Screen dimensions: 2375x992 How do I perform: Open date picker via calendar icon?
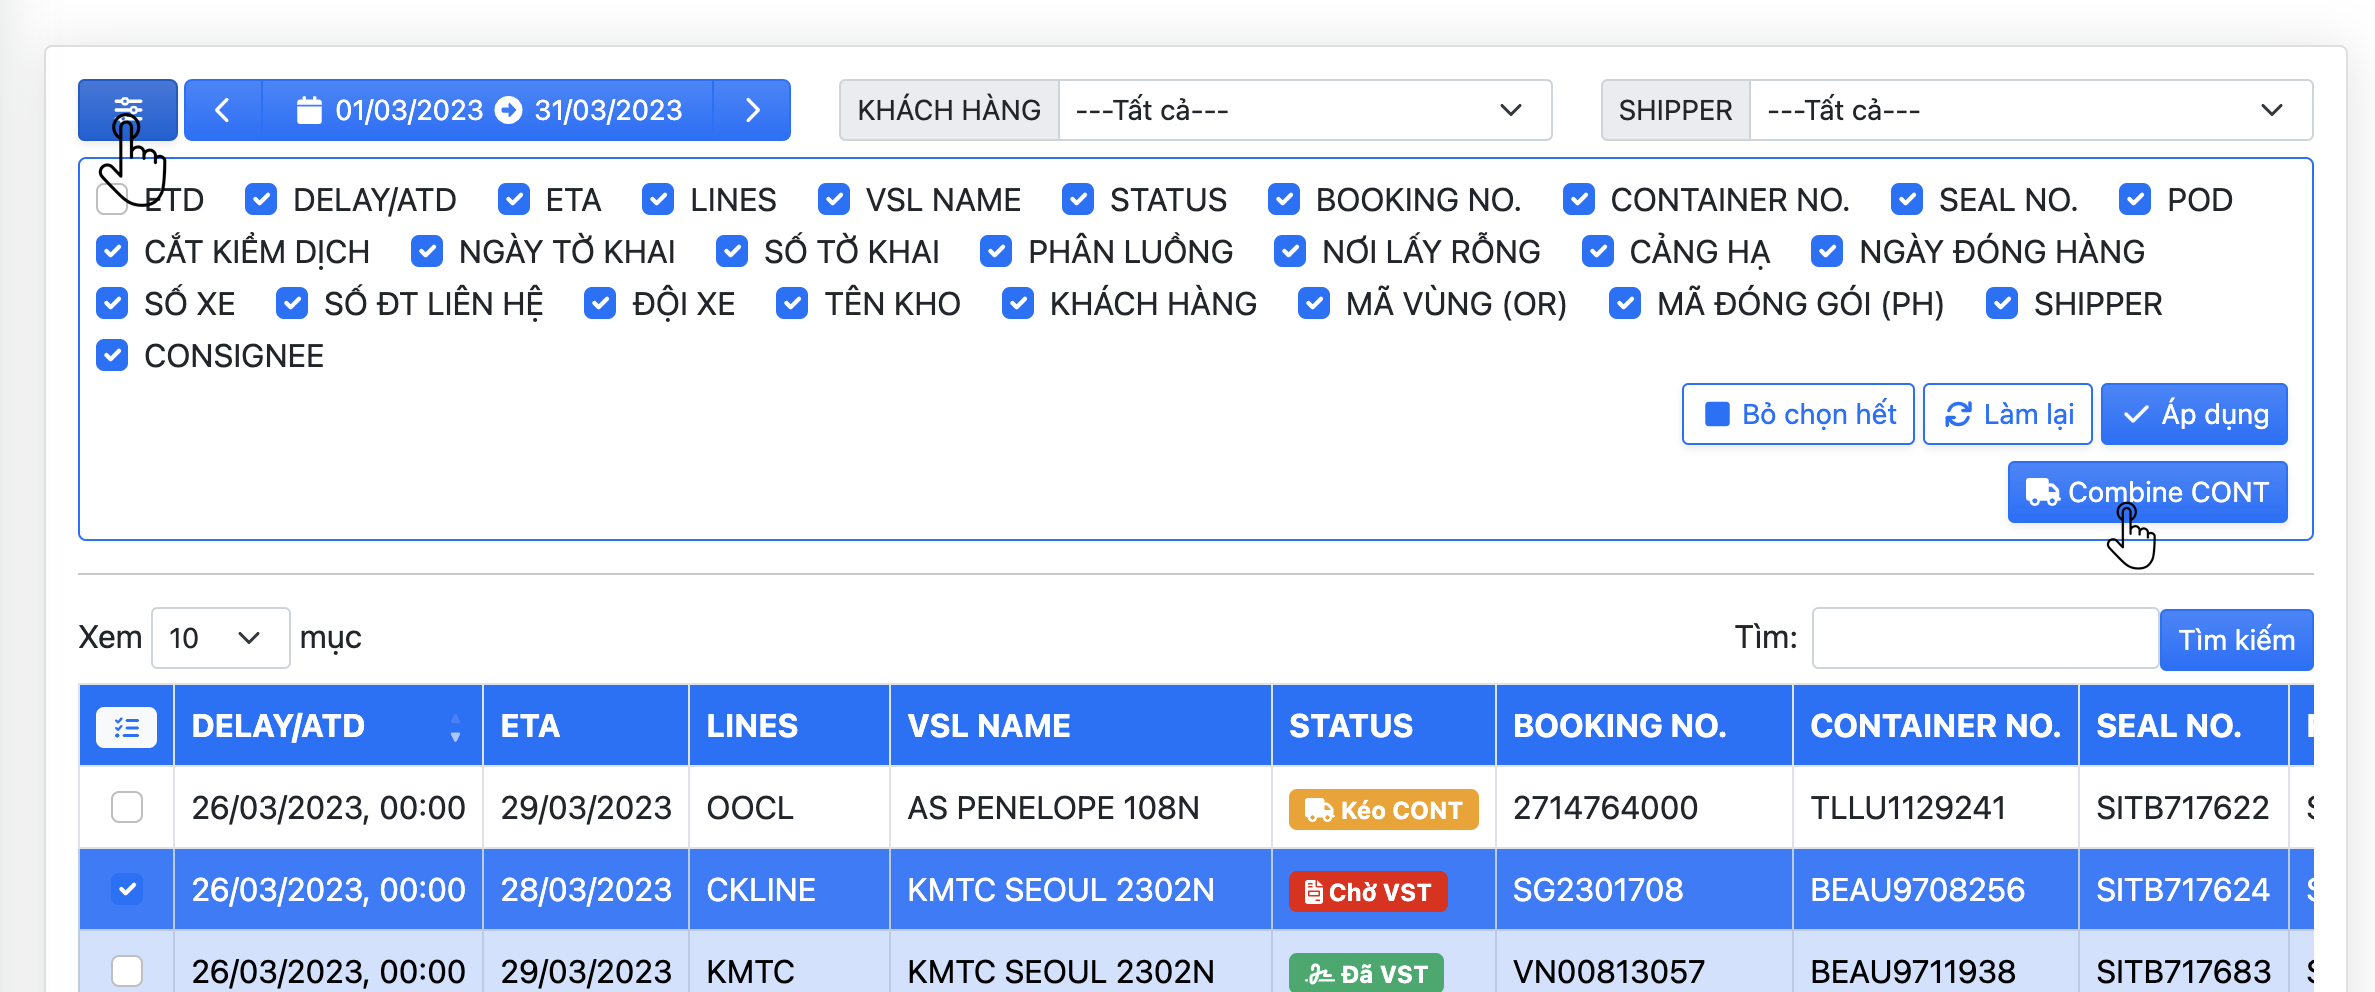point(309,110)
